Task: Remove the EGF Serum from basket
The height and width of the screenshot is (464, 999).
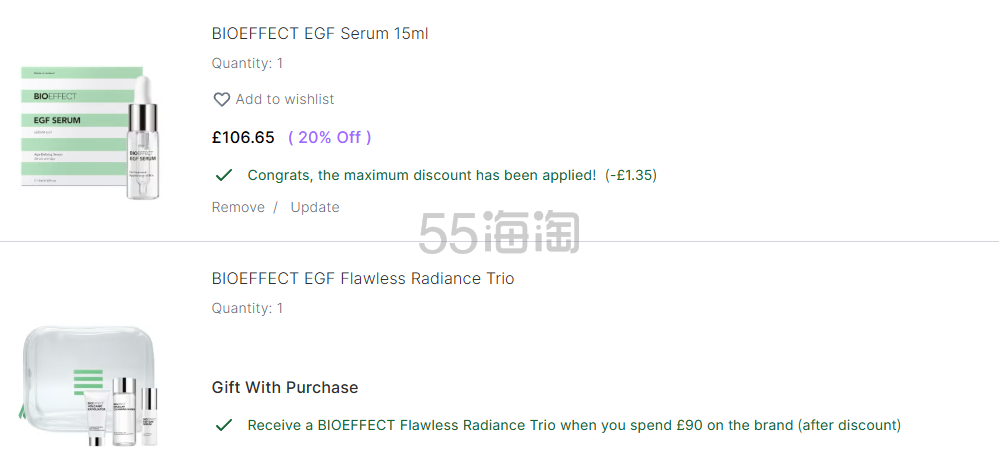Action: 238,207
